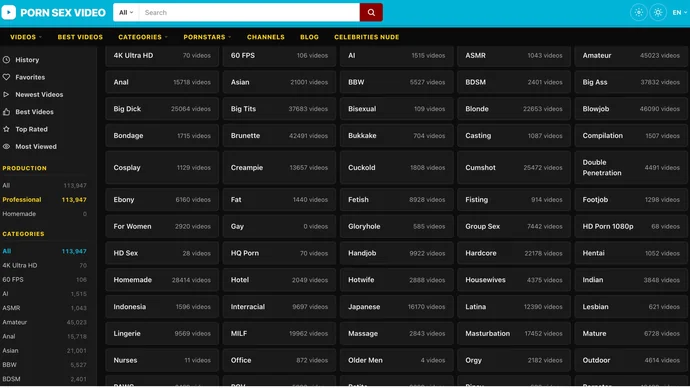Select Professional production filter

[x=44, y=199]
